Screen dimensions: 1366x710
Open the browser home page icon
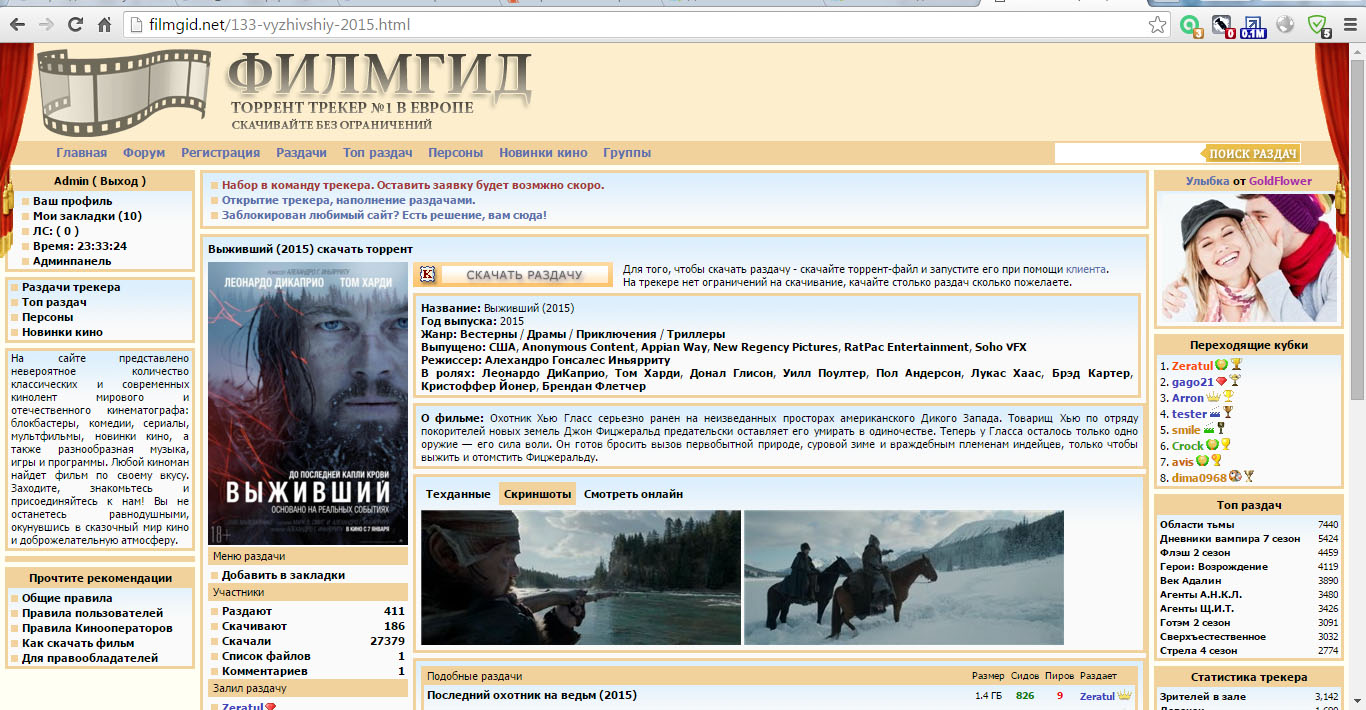tap(104, 25)
